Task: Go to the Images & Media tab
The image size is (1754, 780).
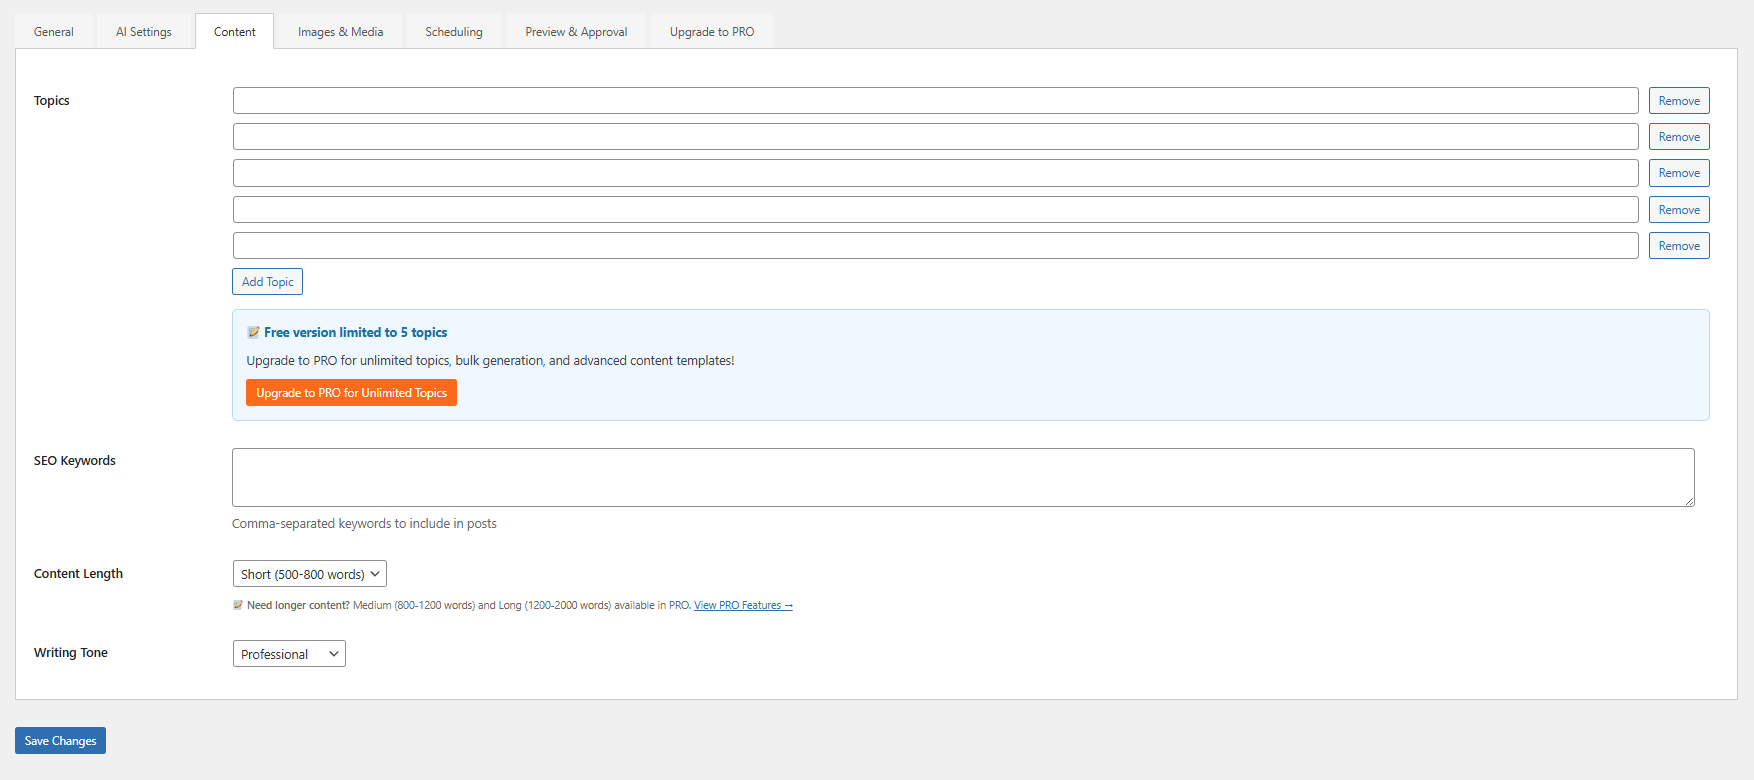Action: click(340, 32)
